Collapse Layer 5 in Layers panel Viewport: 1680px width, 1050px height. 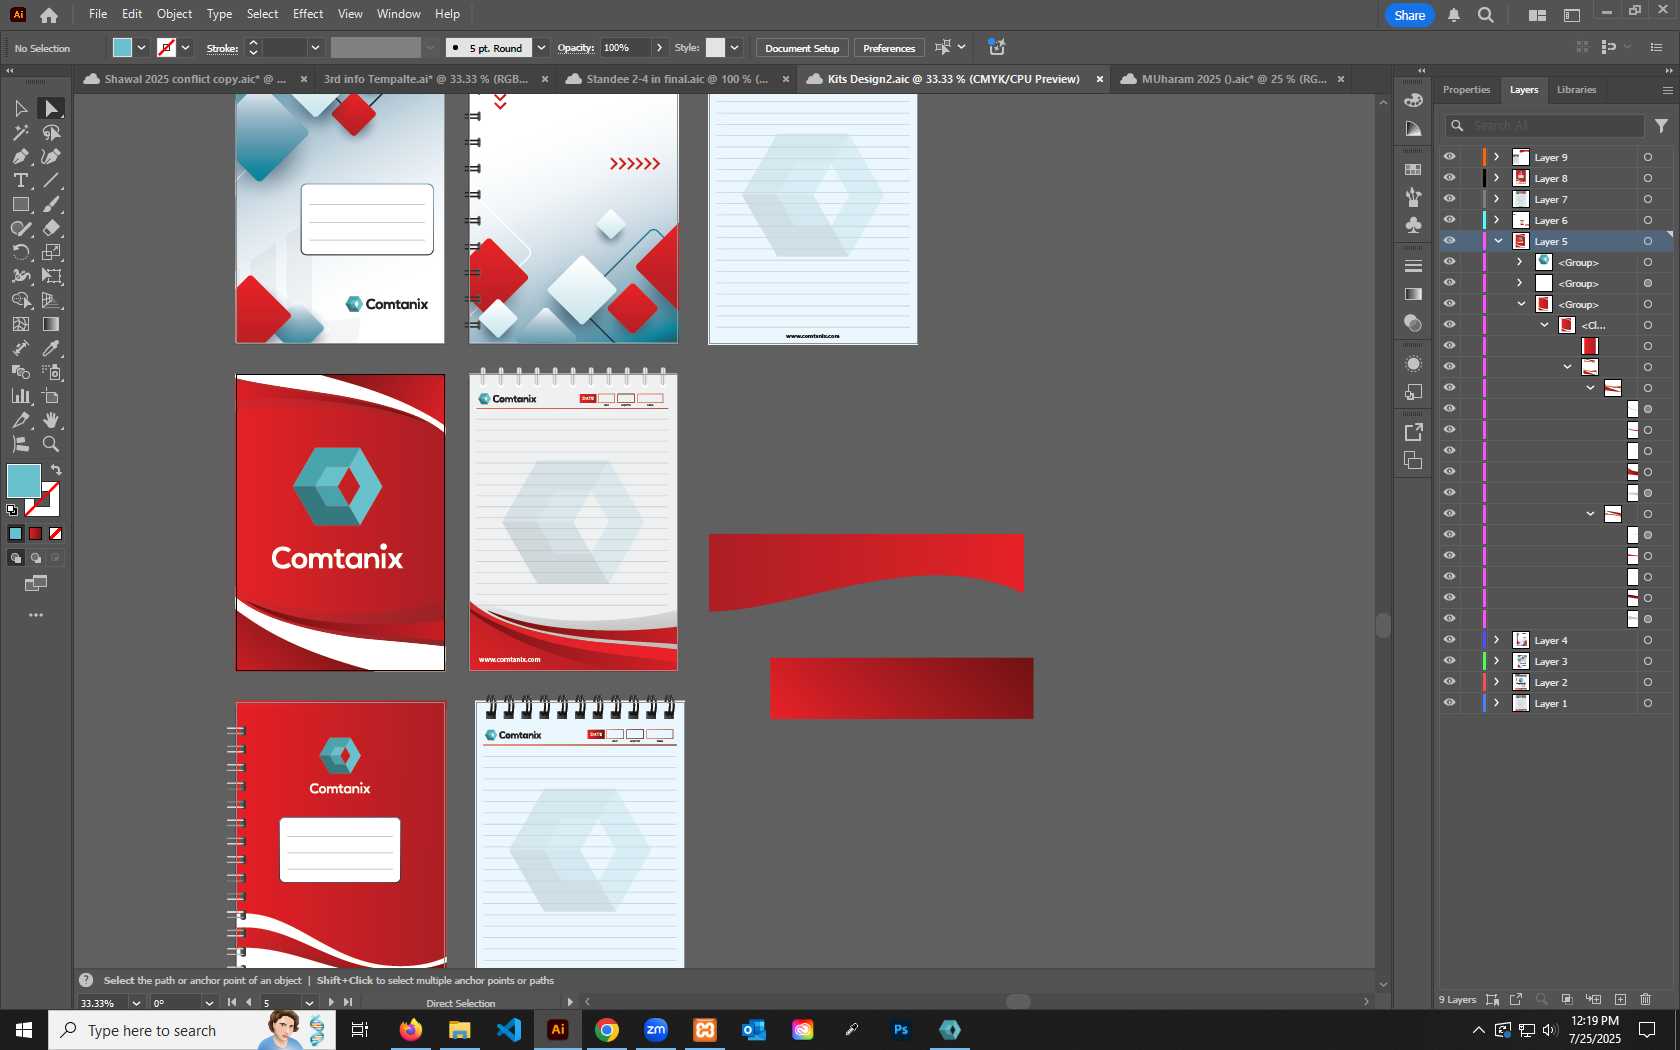pos(1498,241)
